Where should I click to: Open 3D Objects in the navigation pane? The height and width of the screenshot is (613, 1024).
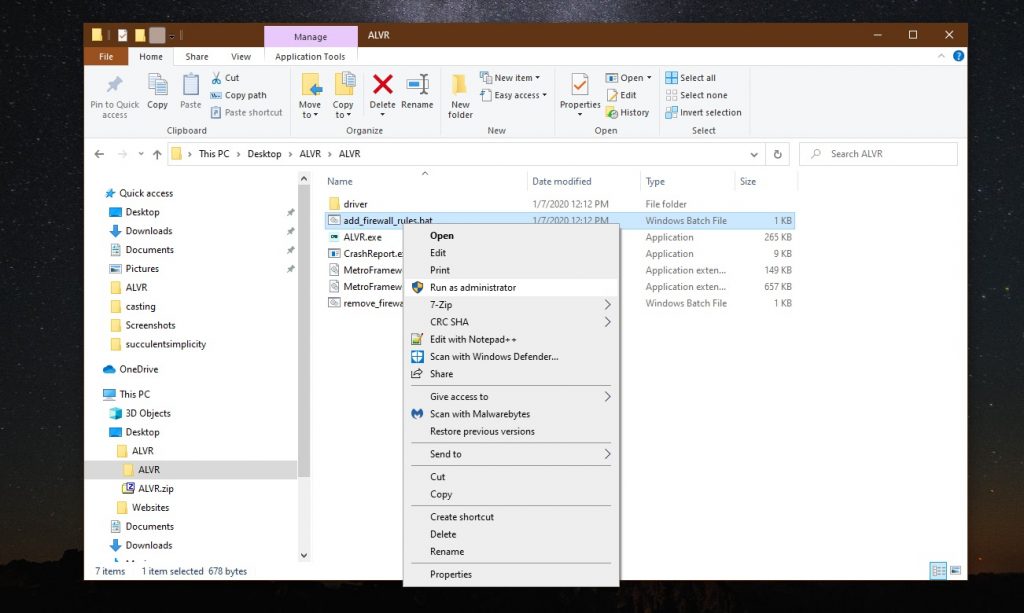(x=148, y=413)
